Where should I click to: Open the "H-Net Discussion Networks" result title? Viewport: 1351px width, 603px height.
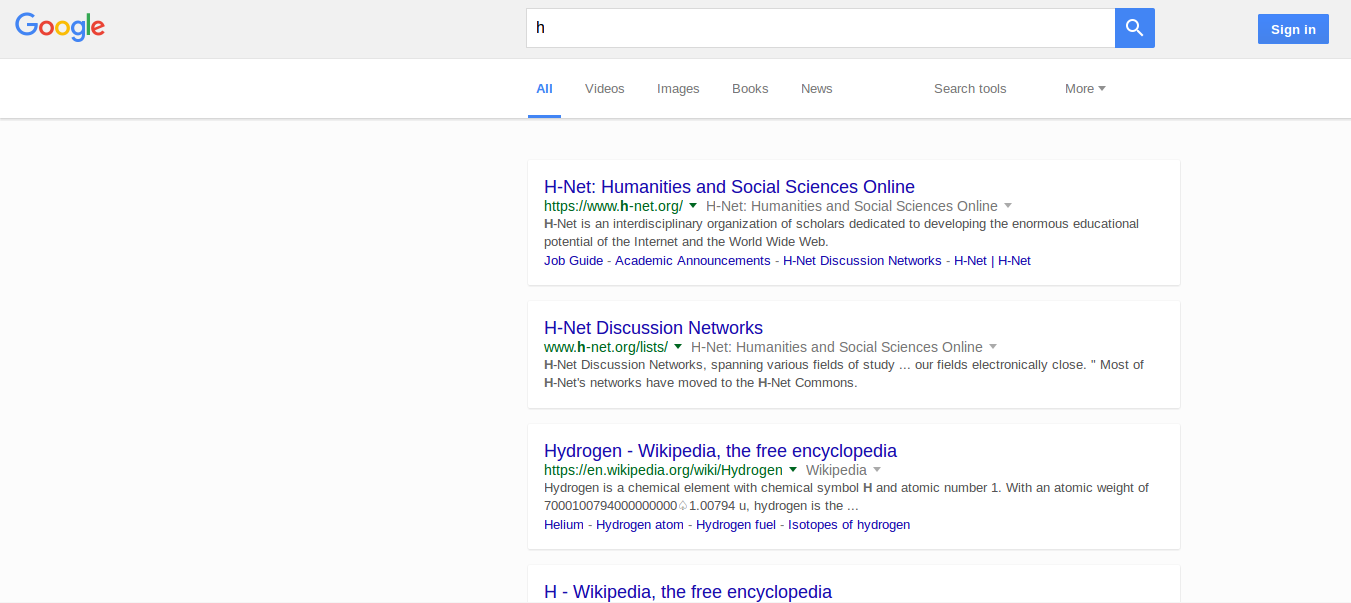[653, 328]
